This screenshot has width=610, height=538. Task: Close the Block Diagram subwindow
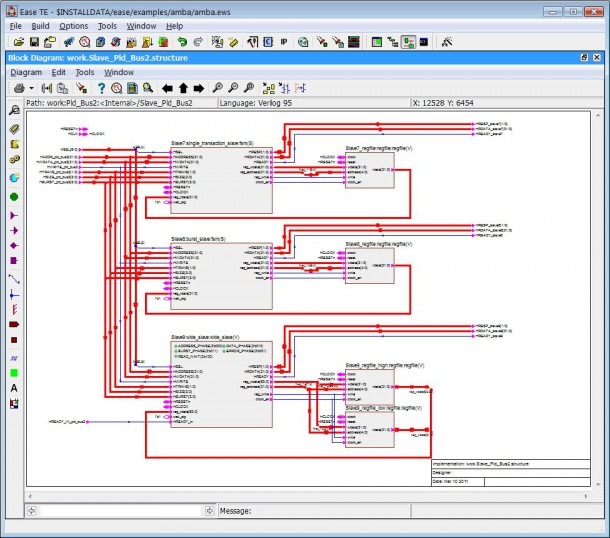[x=597, y=58]
